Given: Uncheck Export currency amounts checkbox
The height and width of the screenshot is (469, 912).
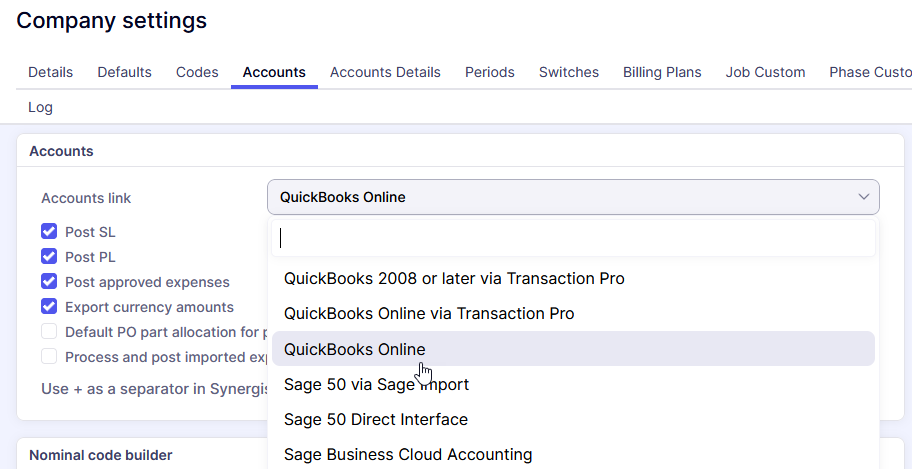Looking at the screenshot, I should (49, 307).
